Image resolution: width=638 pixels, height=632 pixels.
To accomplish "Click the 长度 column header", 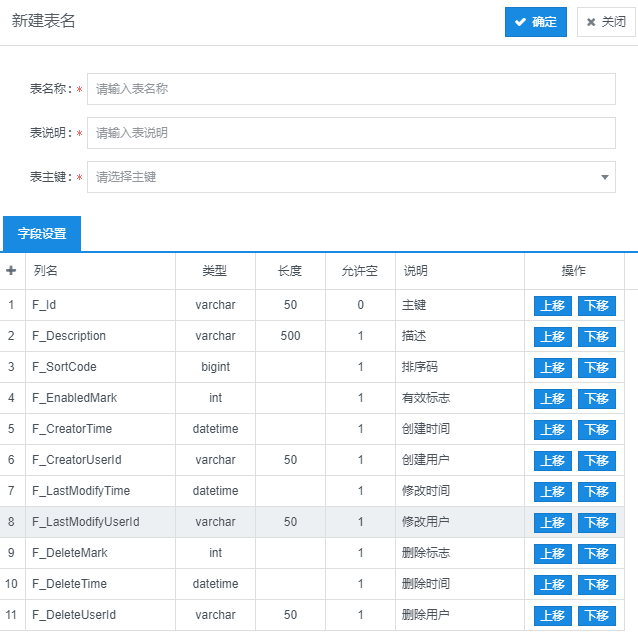I will click(x=290, y=271).
